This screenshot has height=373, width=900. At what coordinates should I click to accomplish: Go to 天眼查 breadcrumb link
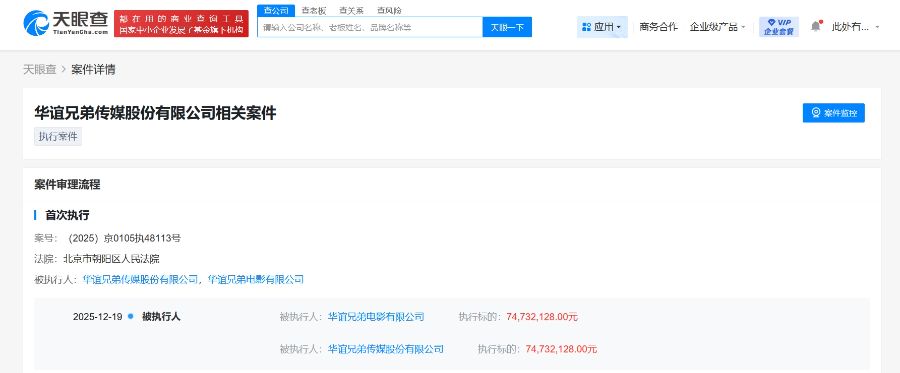(x=40, y=69)
